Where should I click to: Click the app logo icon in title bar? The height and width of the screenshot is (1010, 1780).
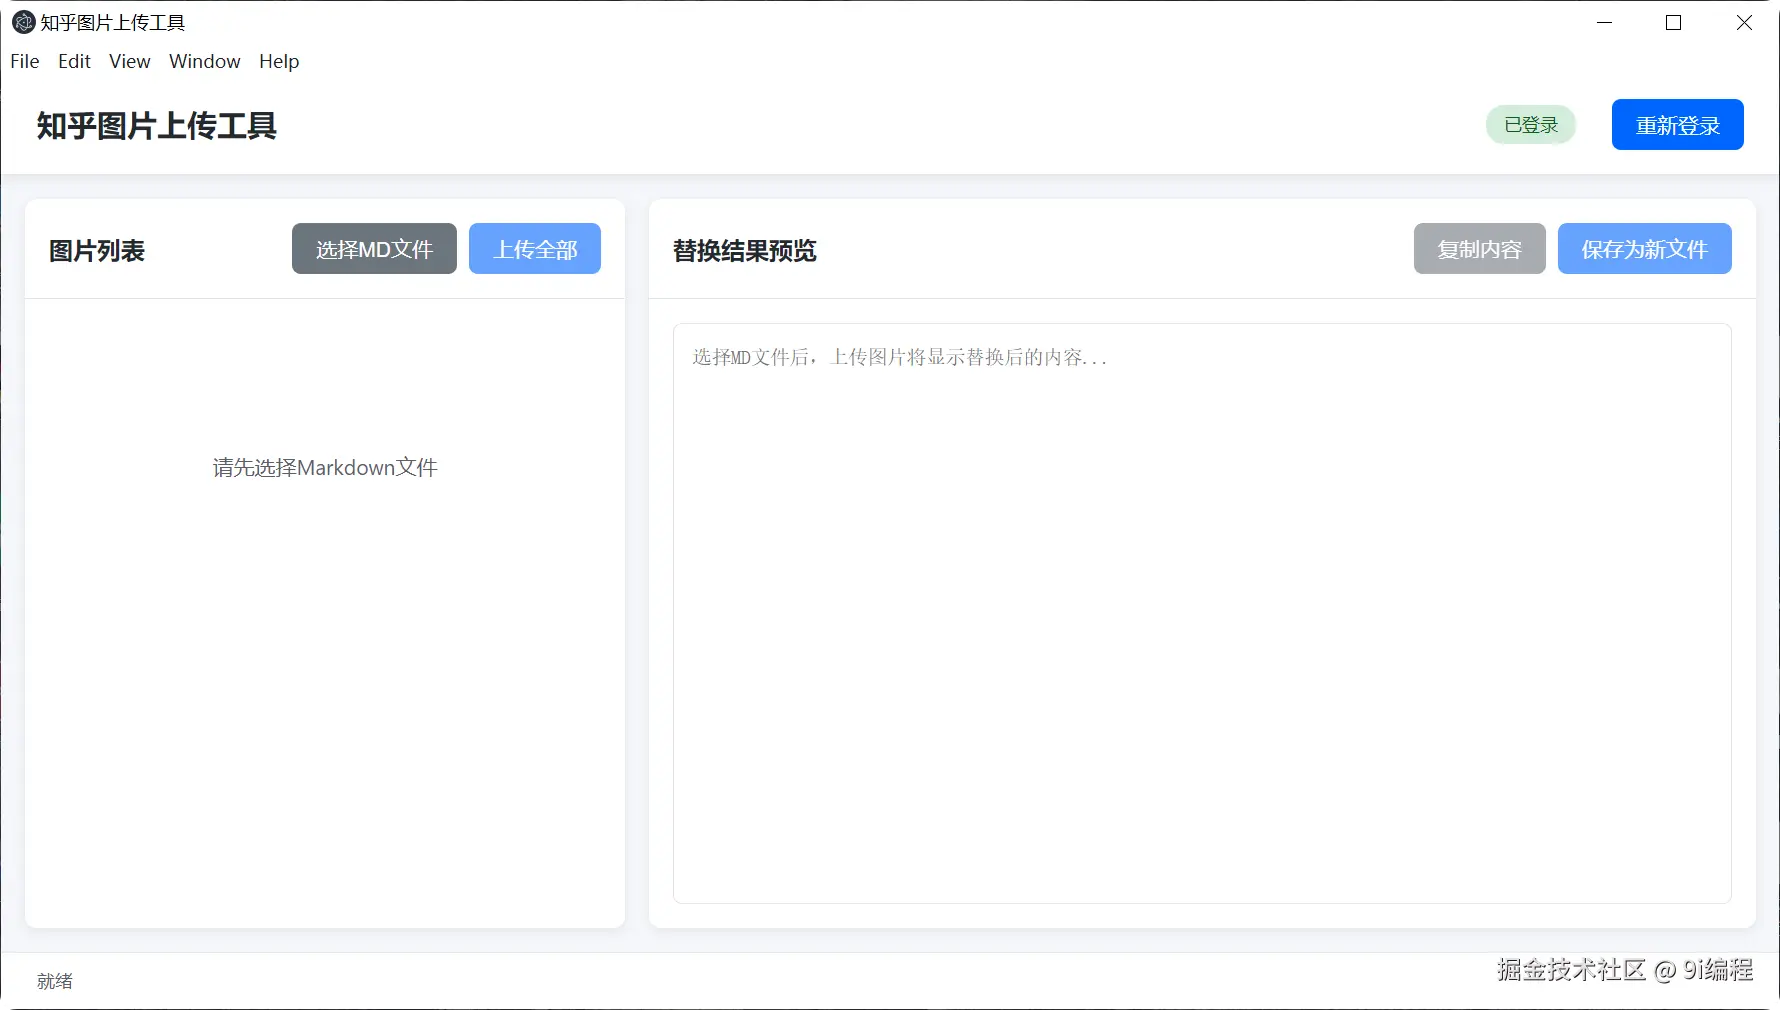(x=23, y=22)
